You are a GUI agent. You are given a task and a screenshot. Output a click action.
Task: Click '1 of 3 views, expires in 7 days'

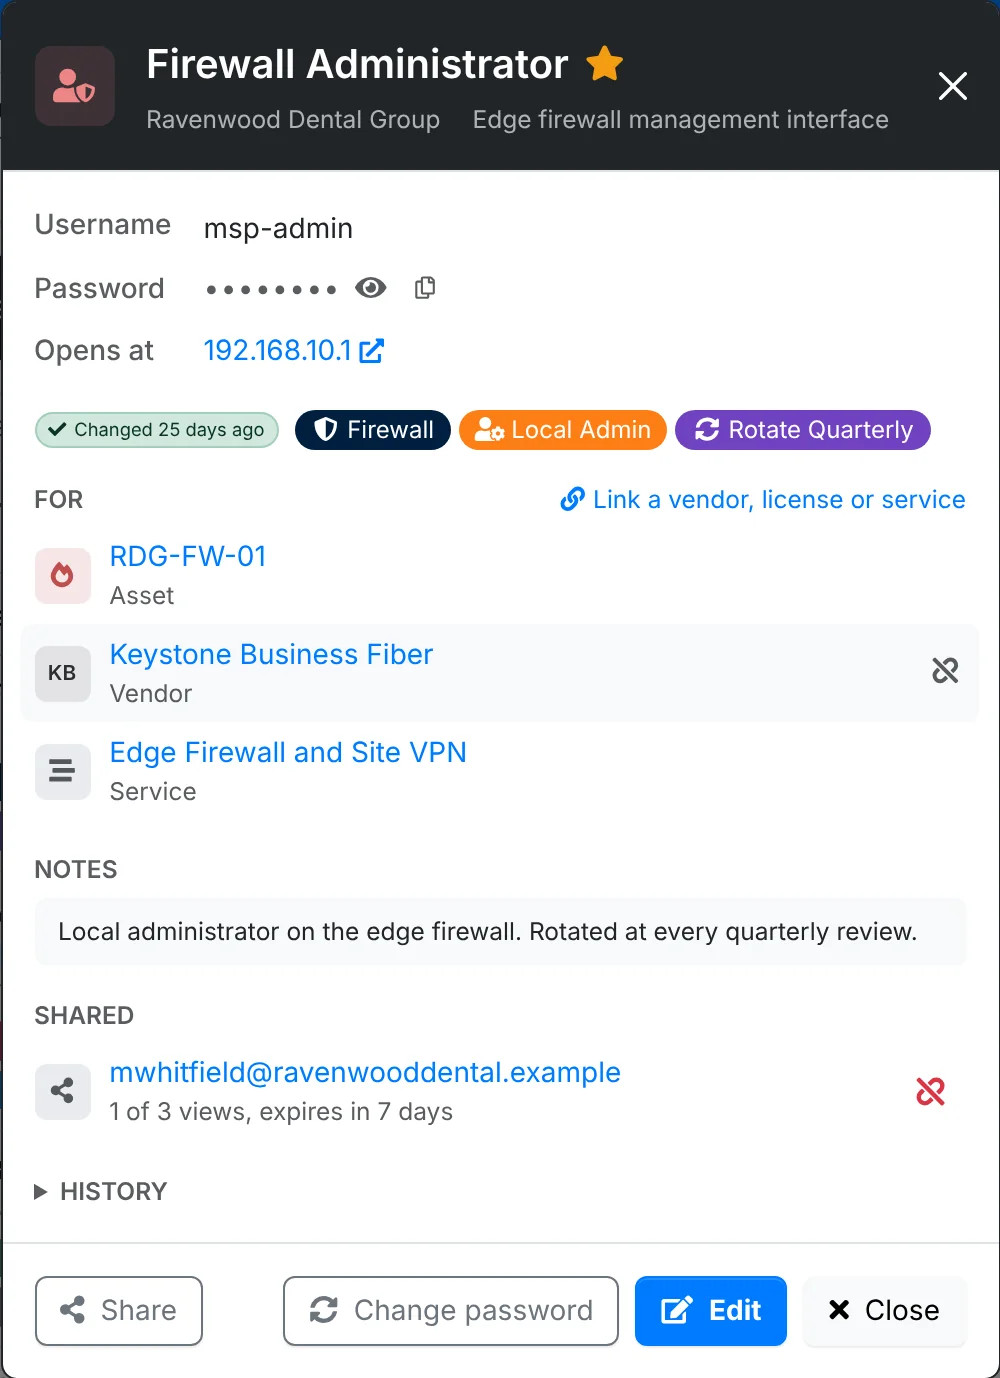point(281,1112)
